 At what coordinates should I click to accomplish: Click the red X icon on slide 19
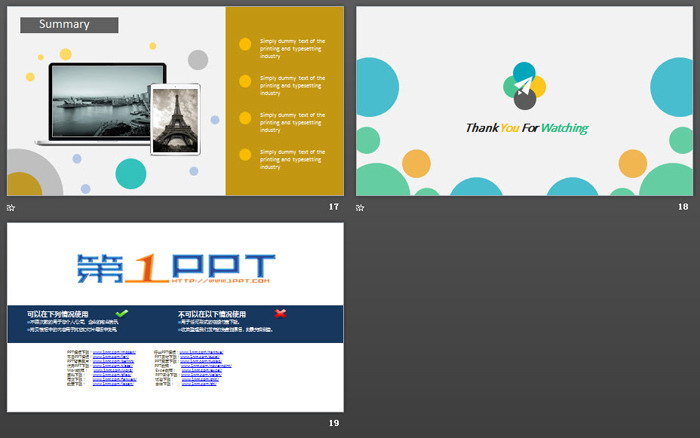pos(280,313)
